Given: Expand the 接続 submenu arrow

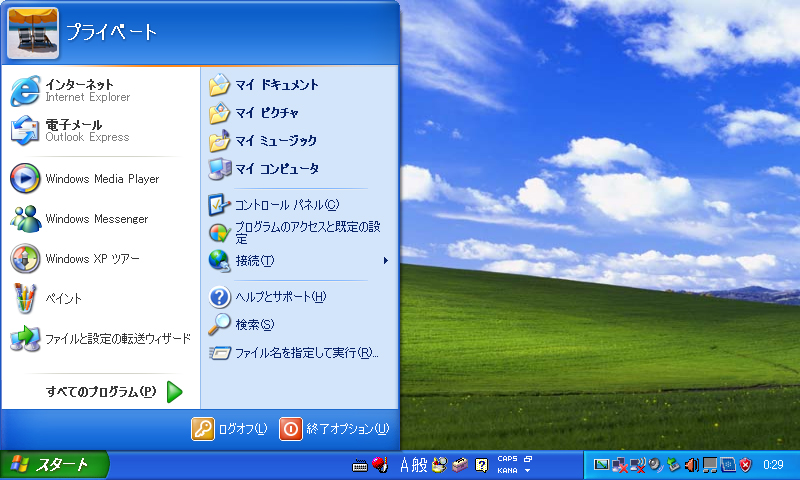Looking at the screenshot, I should click(386, 261).
